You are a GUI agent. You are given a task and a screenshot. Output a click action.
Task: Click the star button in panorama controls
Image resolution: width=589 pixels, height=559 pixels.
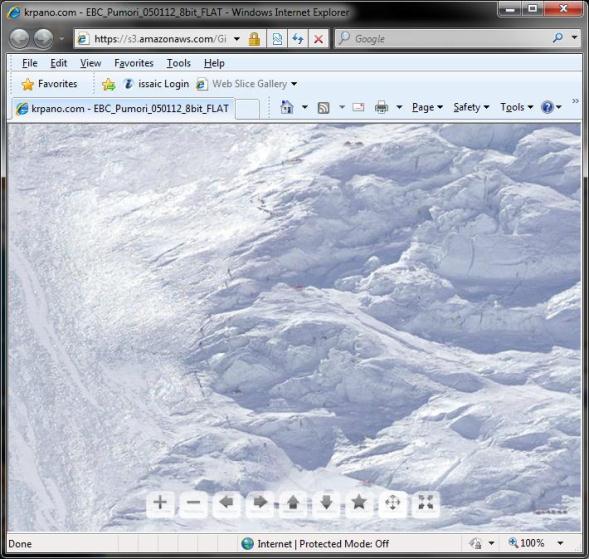[359, 504]
